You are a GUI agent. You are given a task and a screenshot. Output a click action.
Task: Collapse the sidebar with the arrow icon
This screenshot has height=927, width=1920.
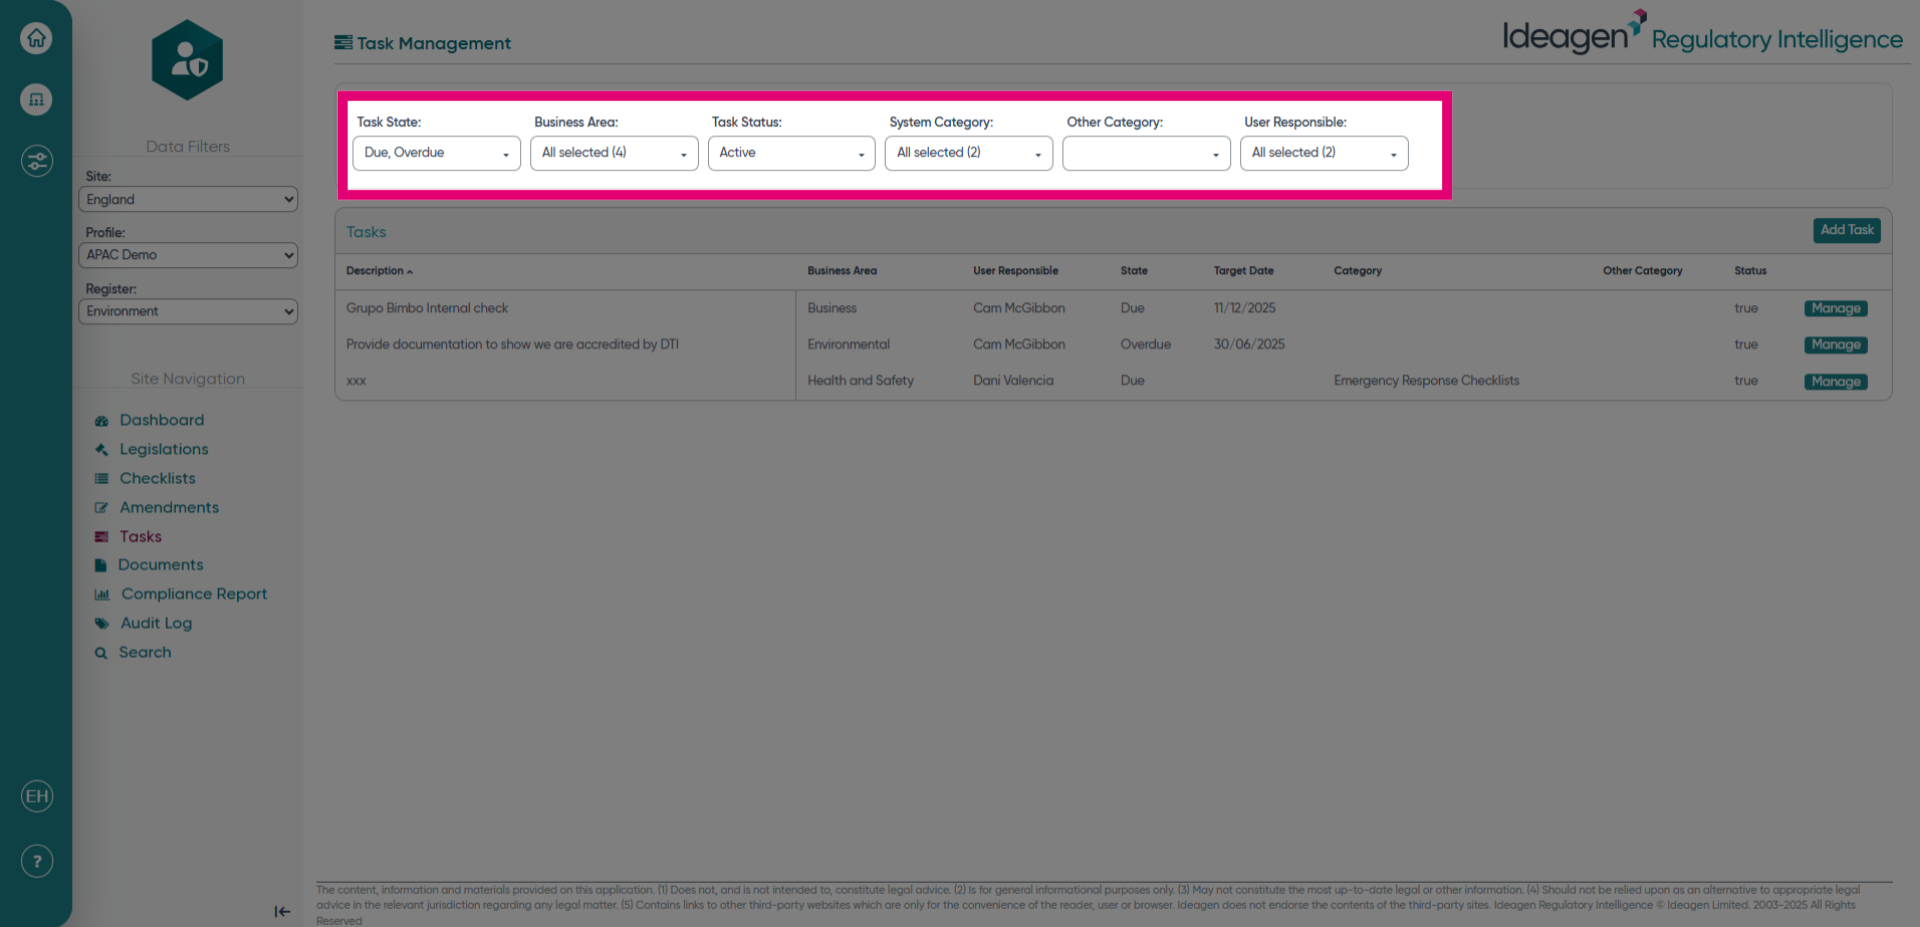coord(282,911)
